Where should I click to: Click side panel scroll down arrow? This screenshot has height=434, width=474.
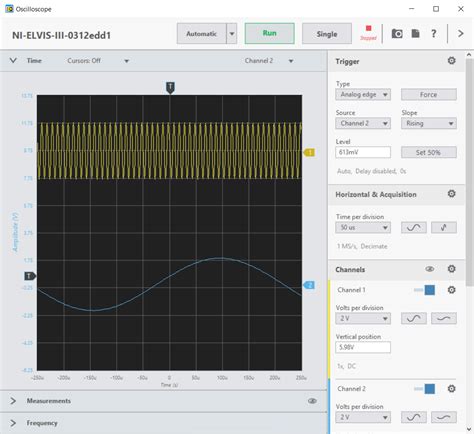[469, 429]
